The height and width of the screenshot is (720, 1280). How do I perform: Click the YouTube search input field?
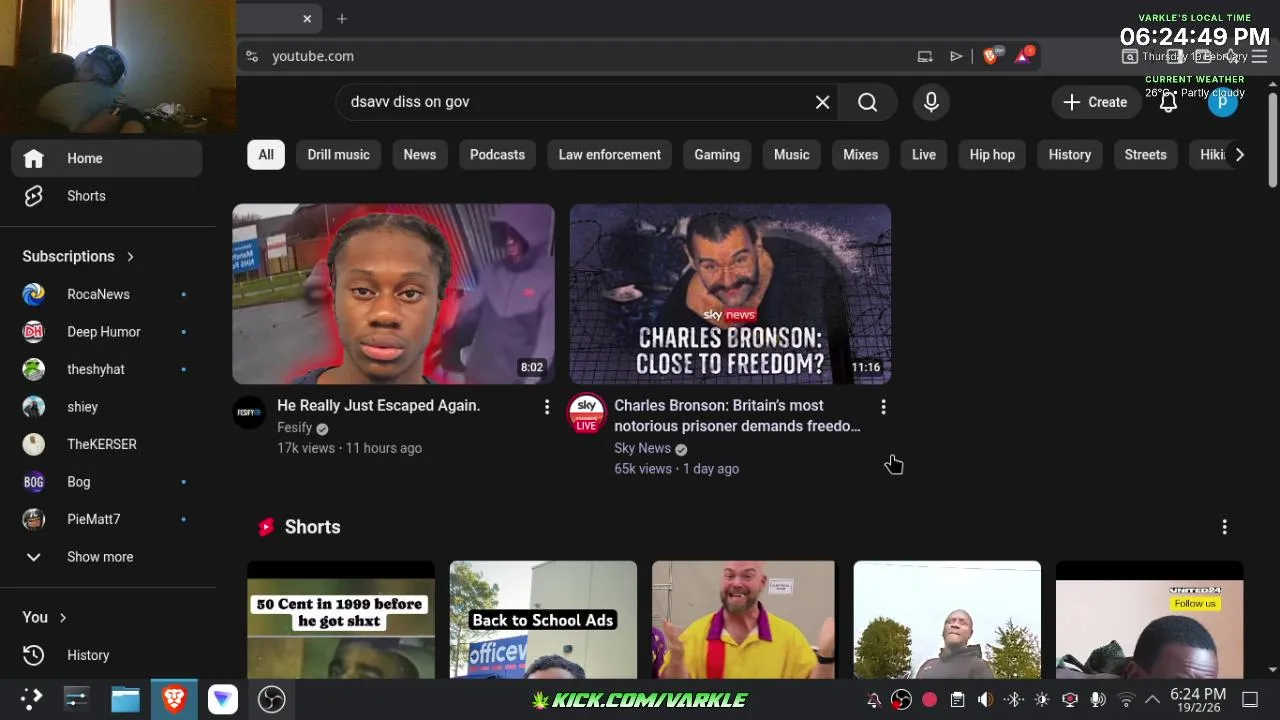tap(575, 102)
